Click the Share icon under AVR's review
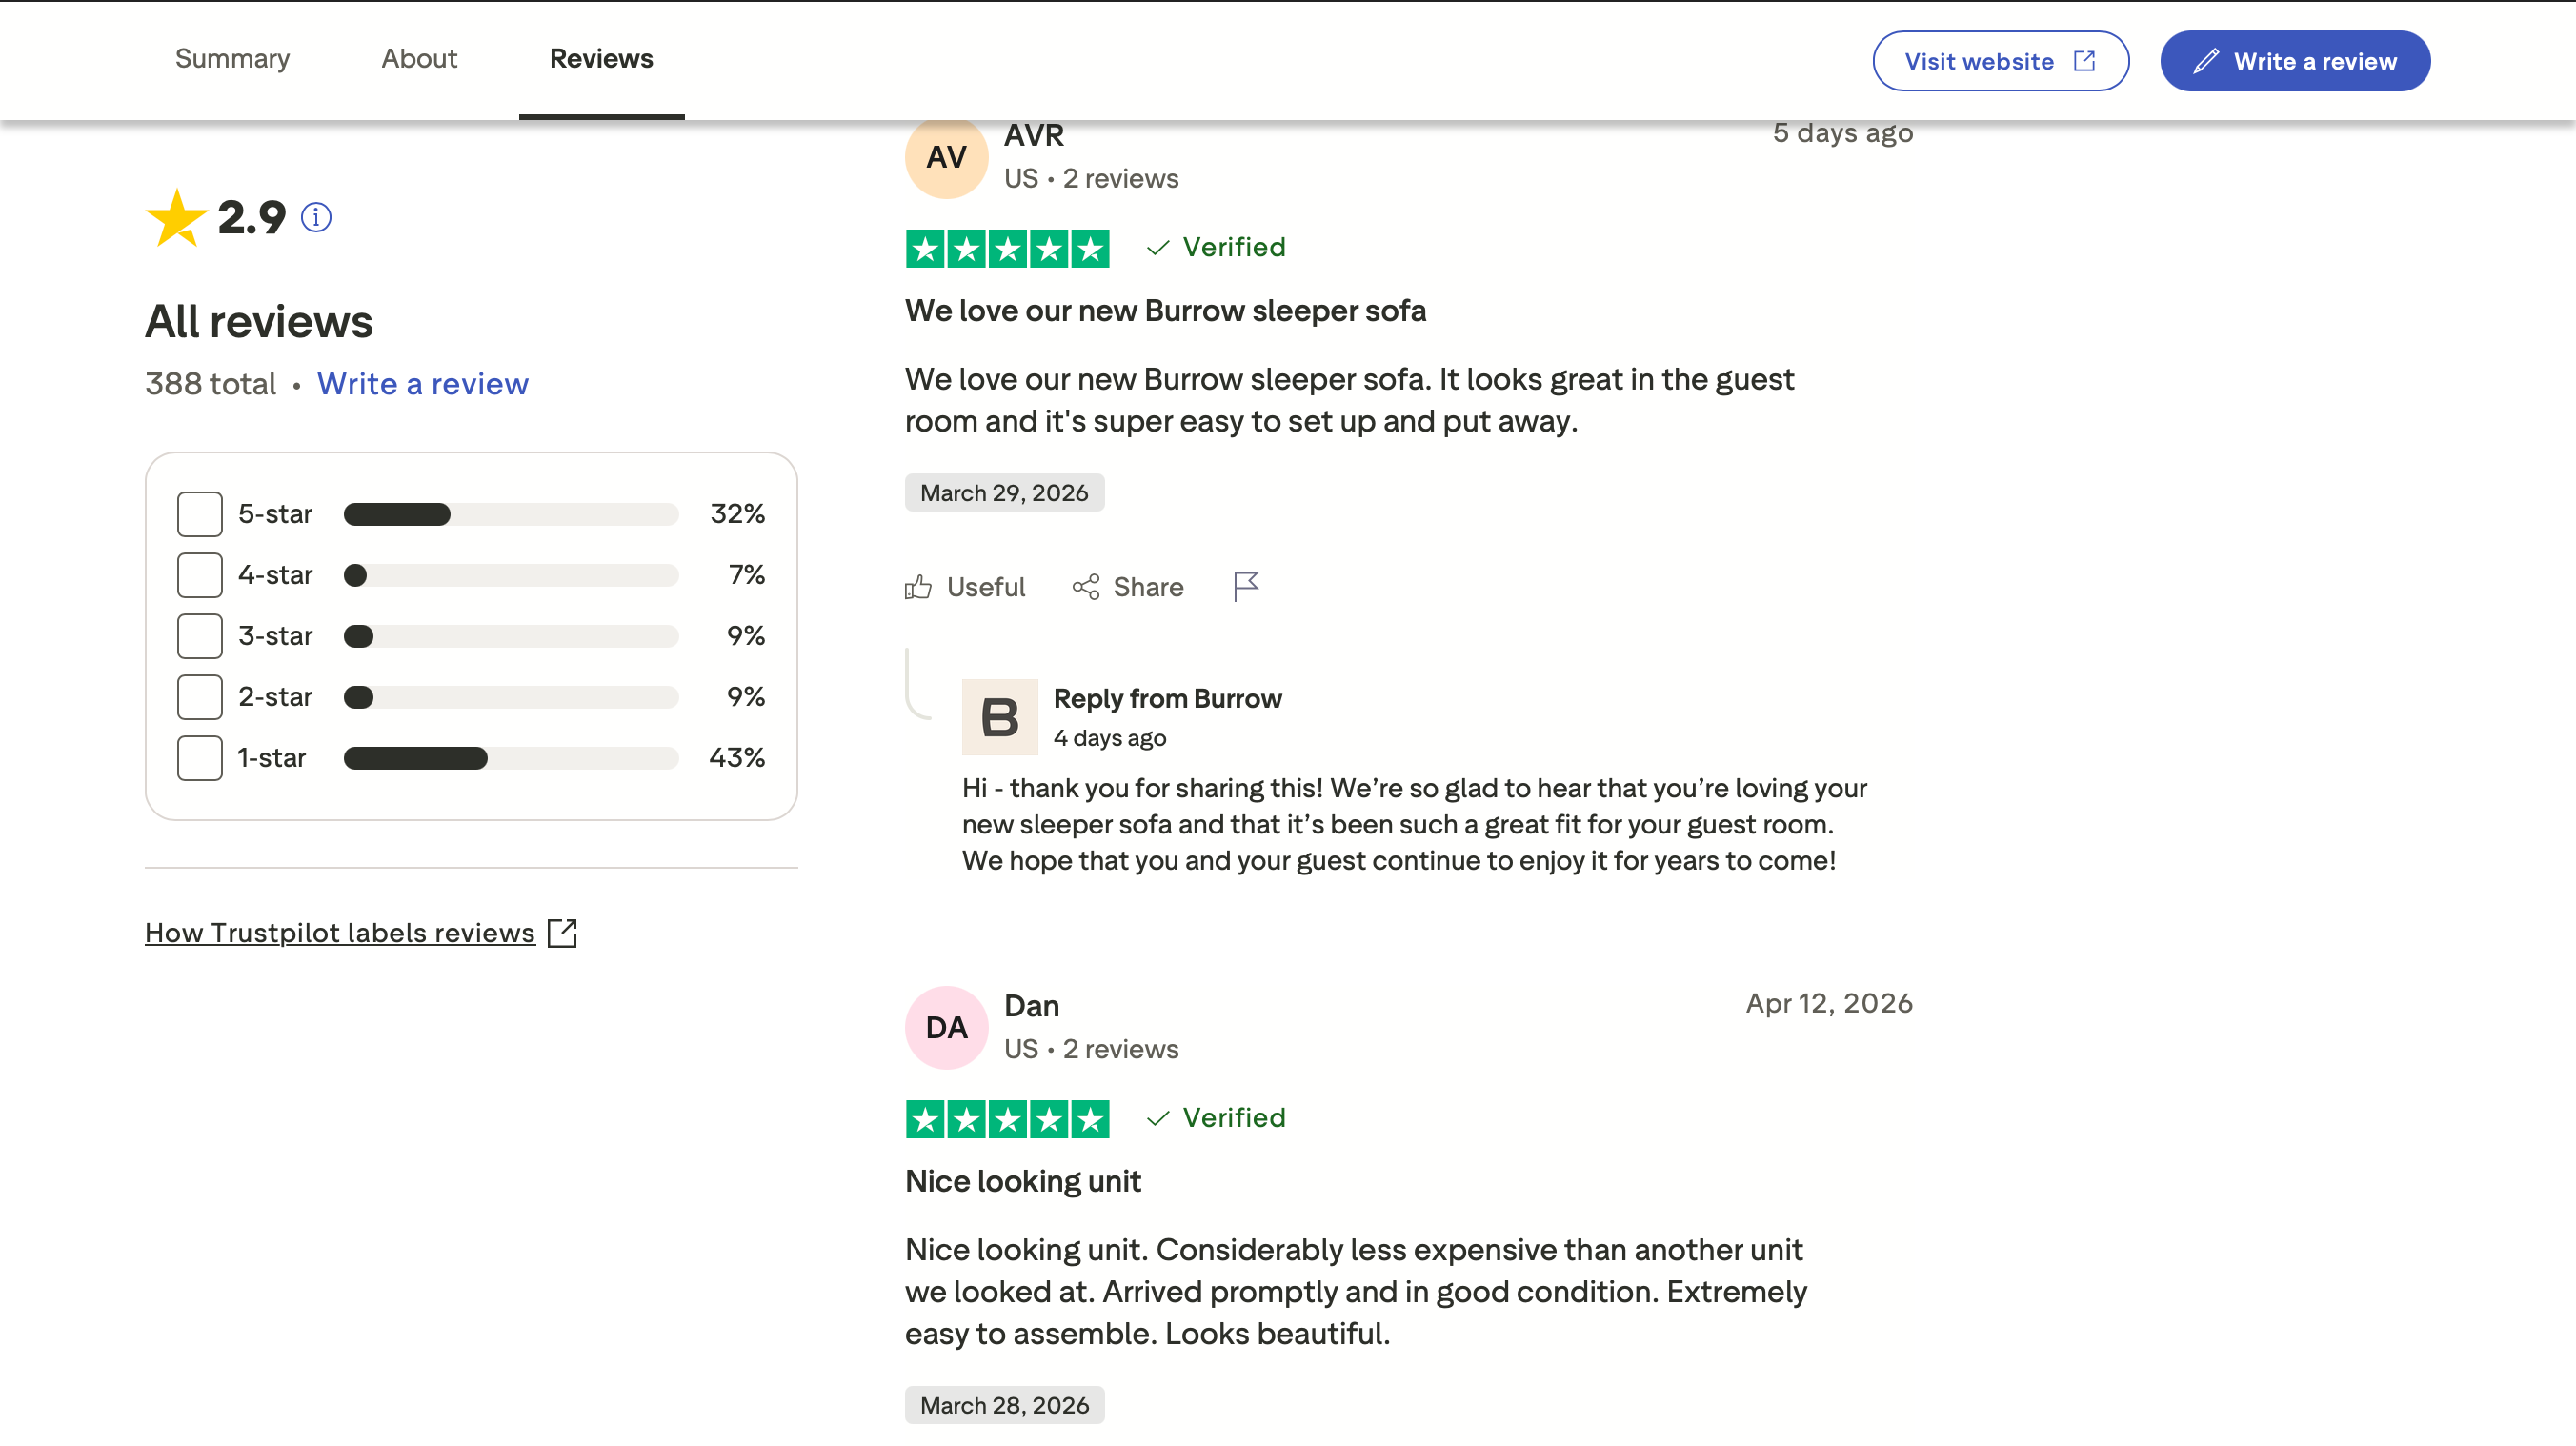Image resolution: width=2576 pixels, height=1446 pixels. (x=1086, y=587)
